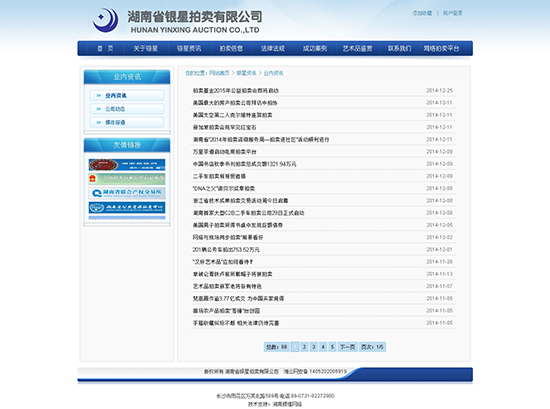Click 网站首页 in the breadcrumb path

(x=219, y=73)
